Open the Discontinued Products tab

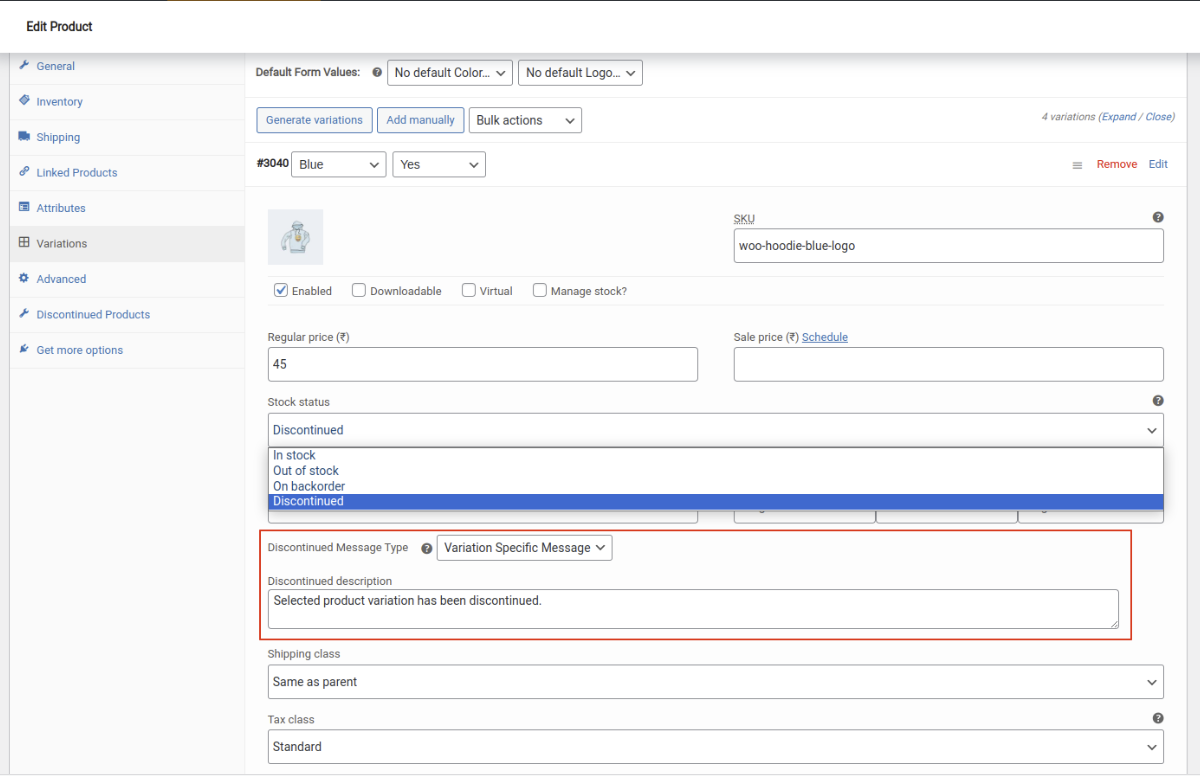pyautogui.click(x=93, y=315)
